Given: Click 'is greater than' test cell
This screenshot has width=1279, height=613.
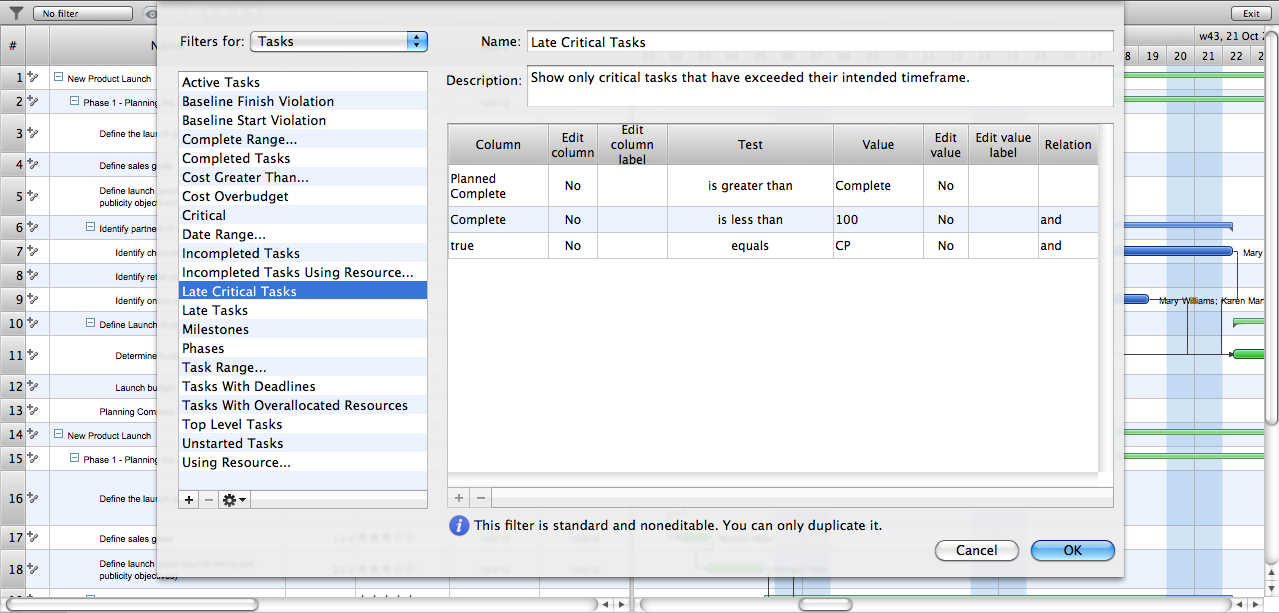Looking at the screenshot, I should pos(750,186).
